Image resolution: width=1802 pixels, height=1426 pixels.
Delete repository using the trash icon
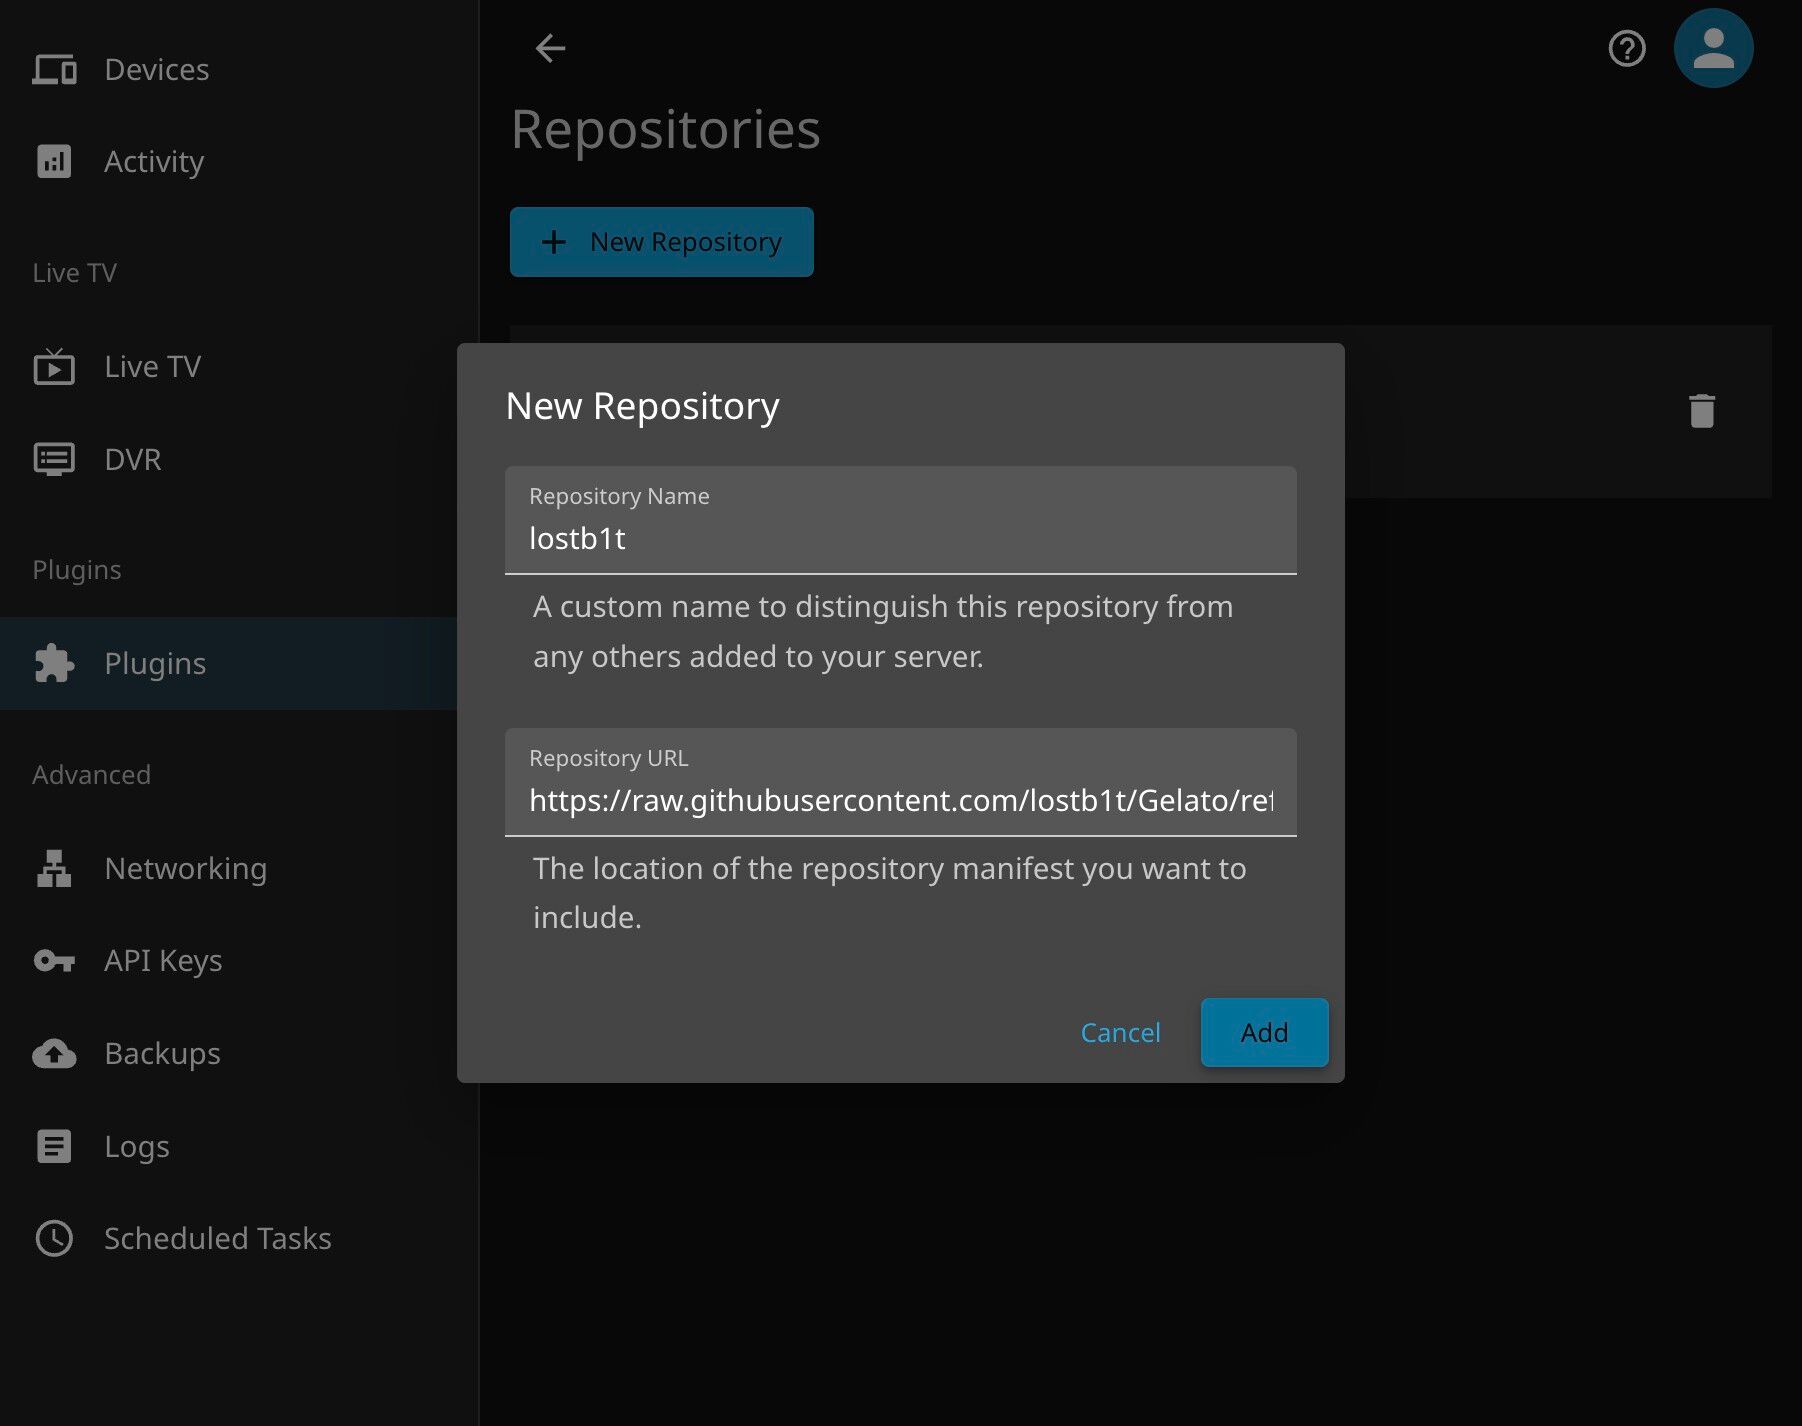point(1701,411)
